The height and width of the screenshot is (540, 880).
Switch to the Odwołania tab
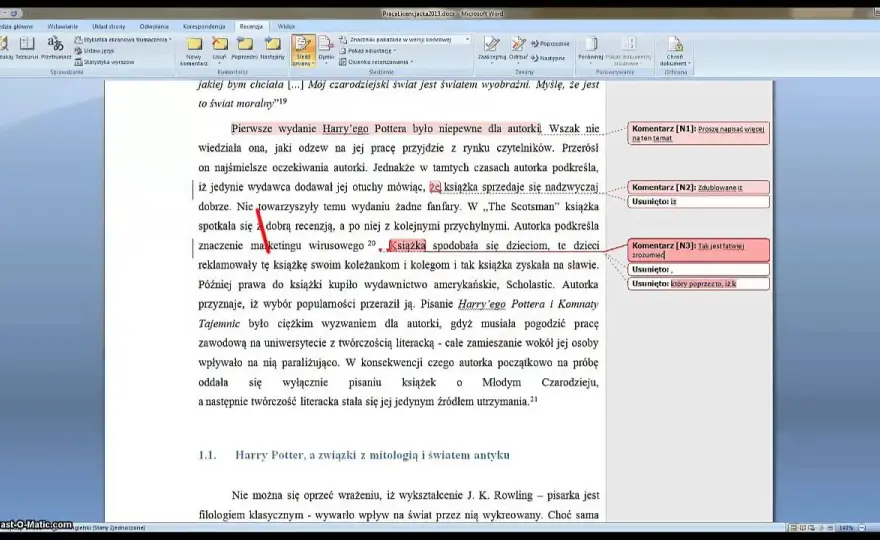154,26
